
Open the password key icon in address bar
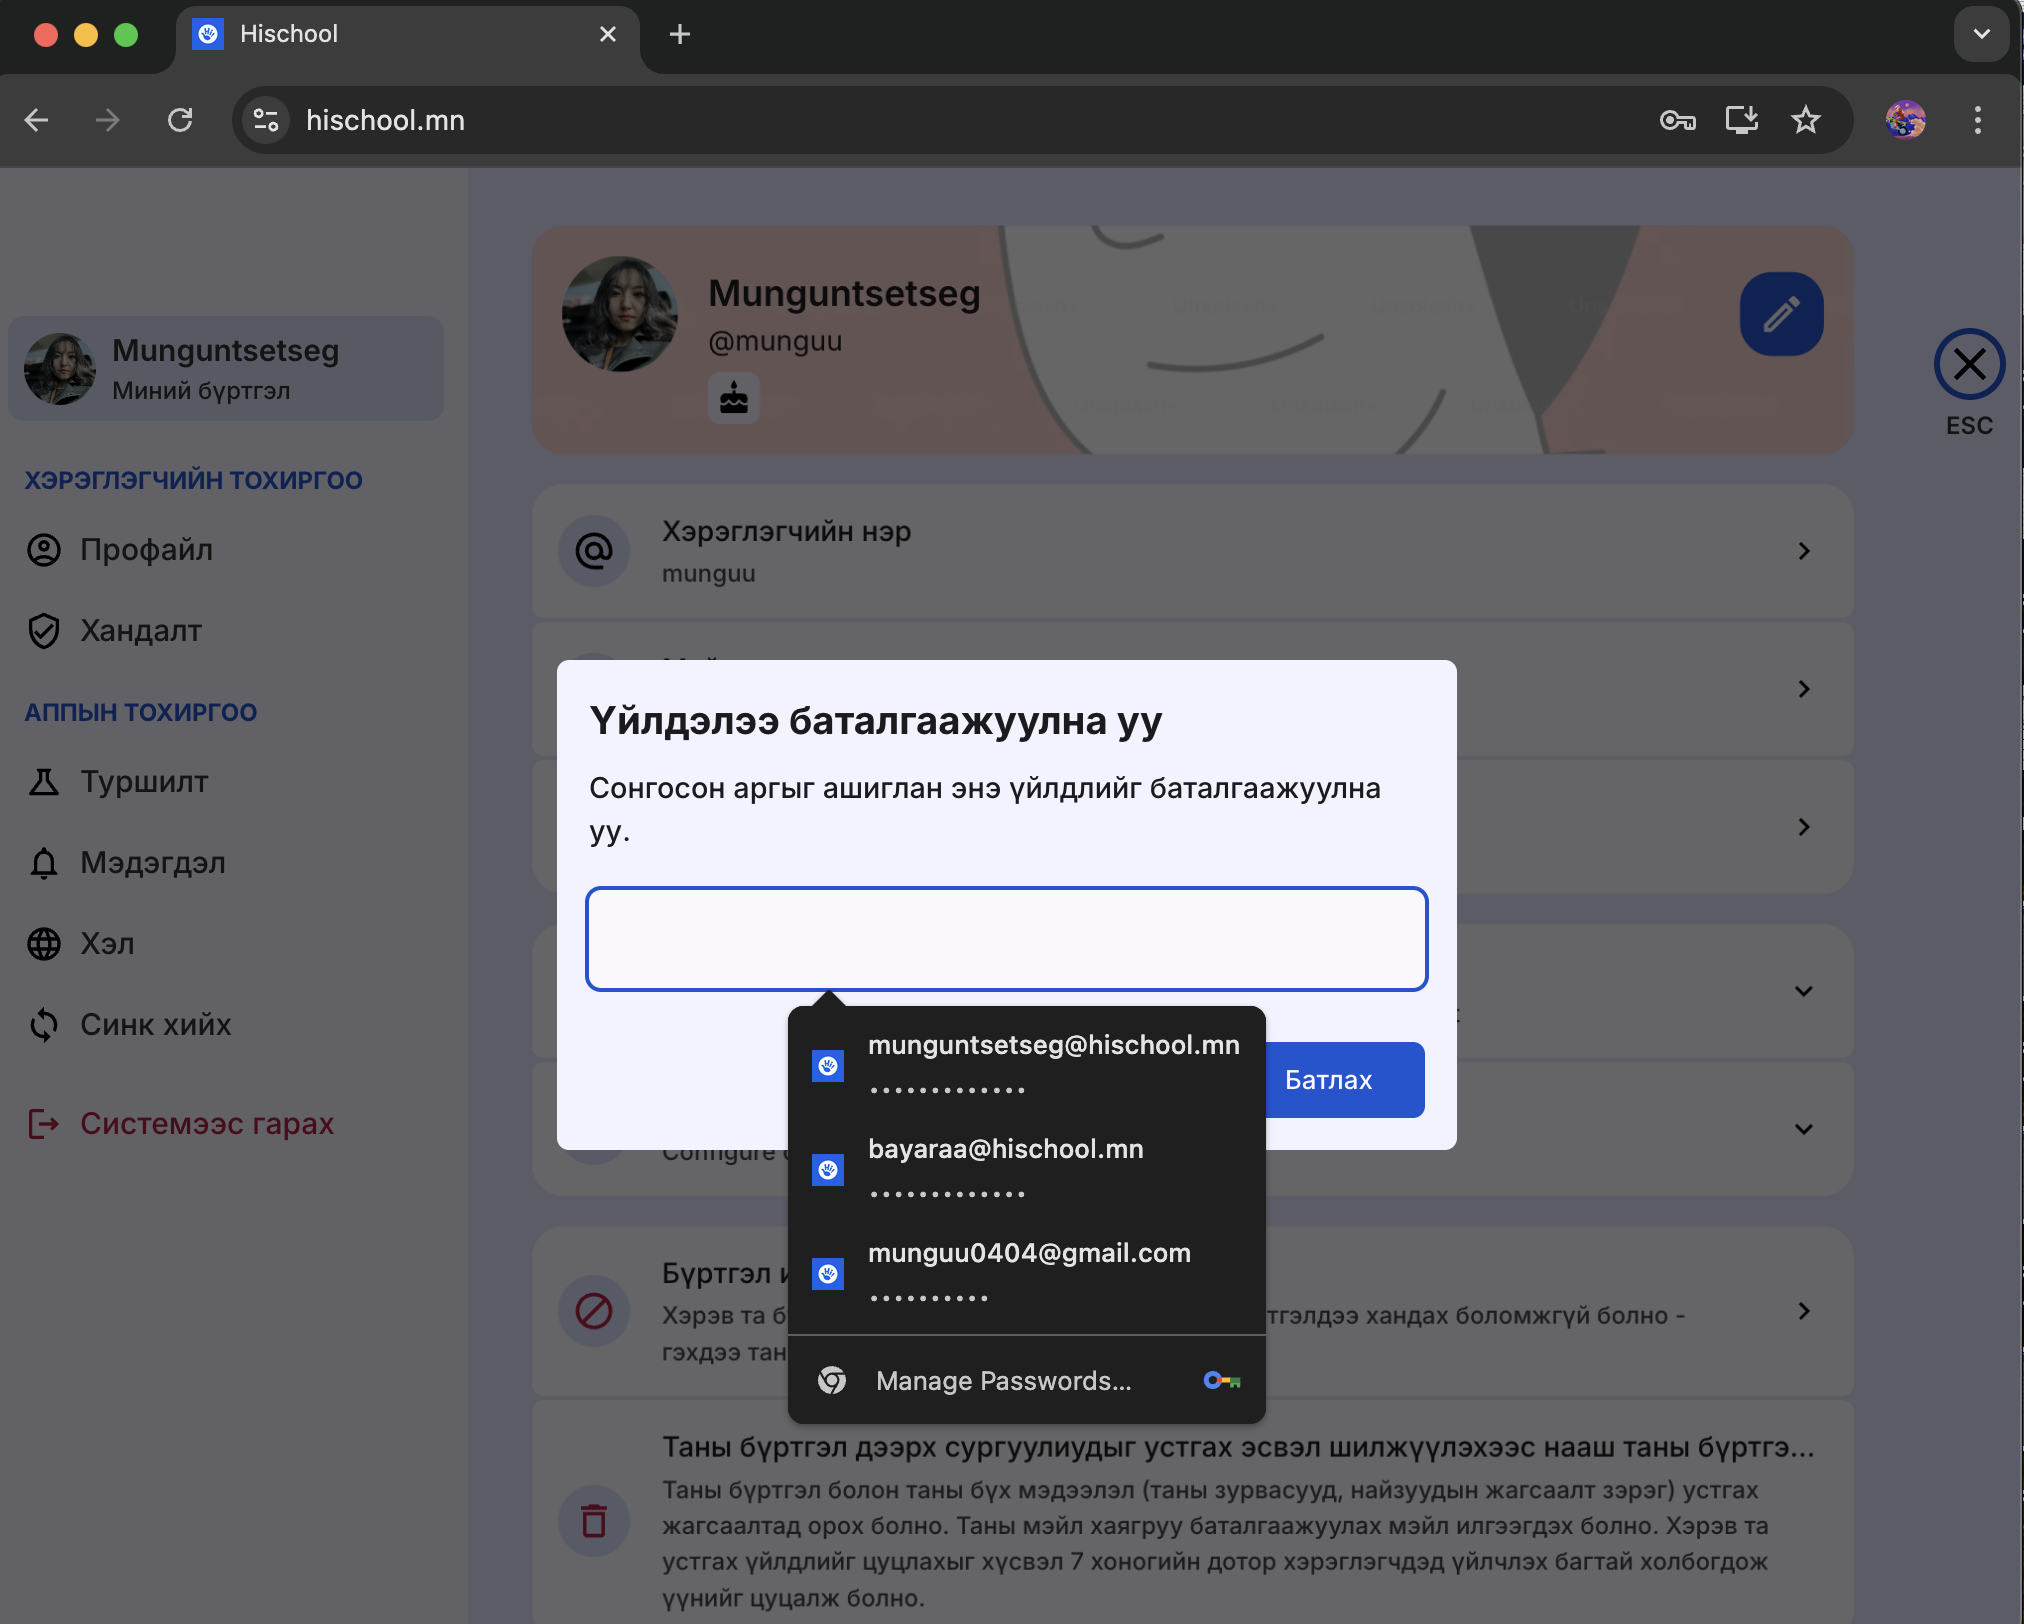[1677, 121]
